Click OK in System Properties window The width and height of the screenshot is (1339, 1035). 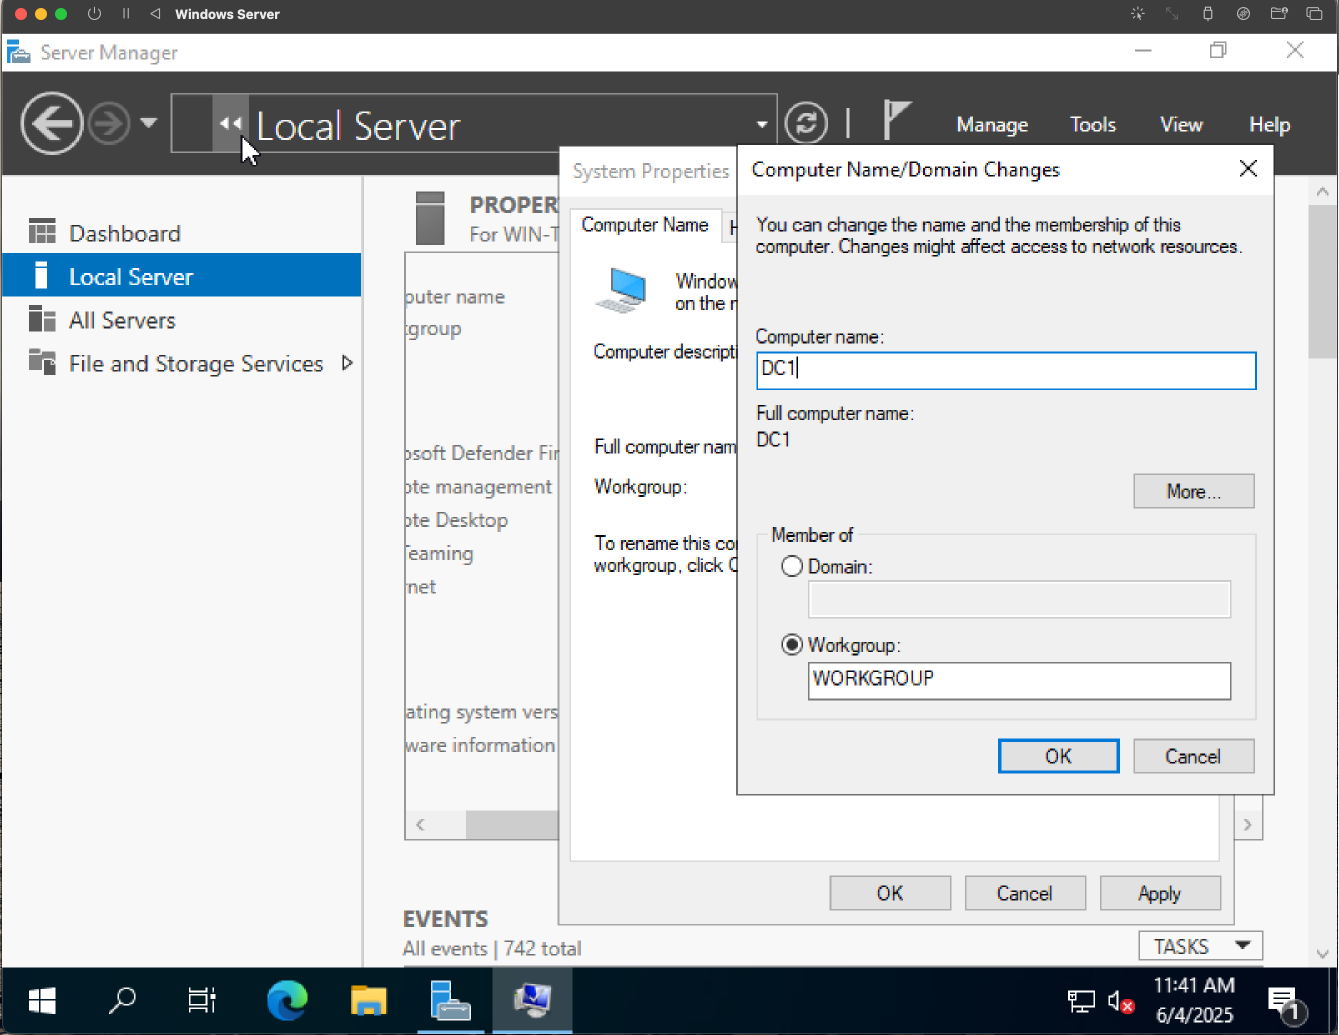(x=890, y=893)
